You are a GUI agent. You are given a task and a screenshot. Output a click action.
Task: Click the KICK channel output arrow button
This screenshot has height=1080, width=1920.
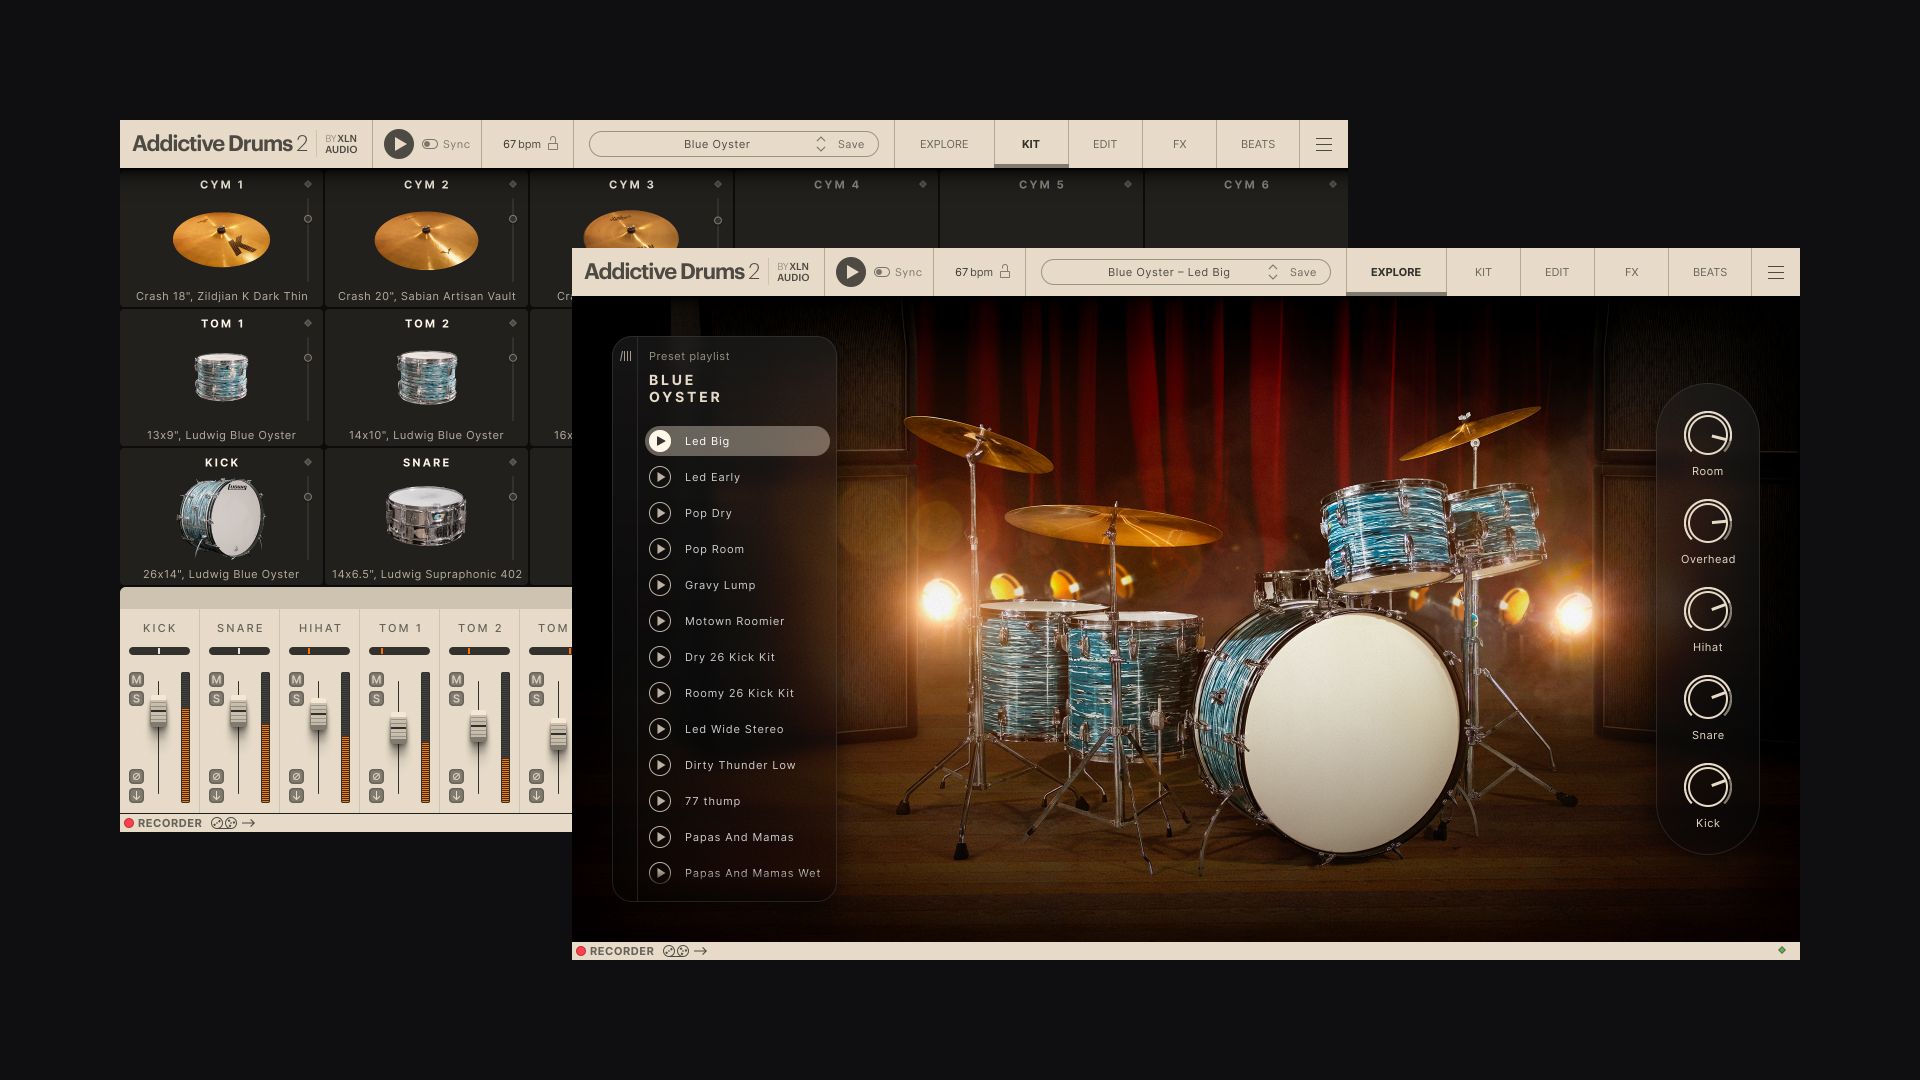[136, 796]
